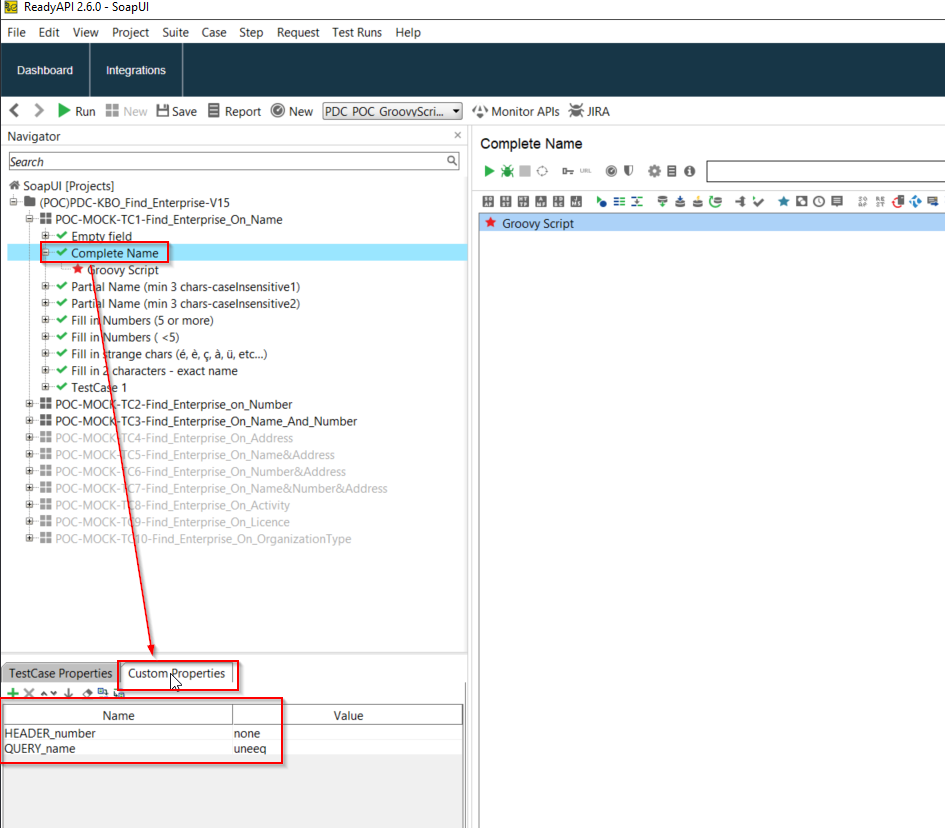Open test case options gear icon
The width and height of the screenshot is (945, 828).
(x=655, y=171)
